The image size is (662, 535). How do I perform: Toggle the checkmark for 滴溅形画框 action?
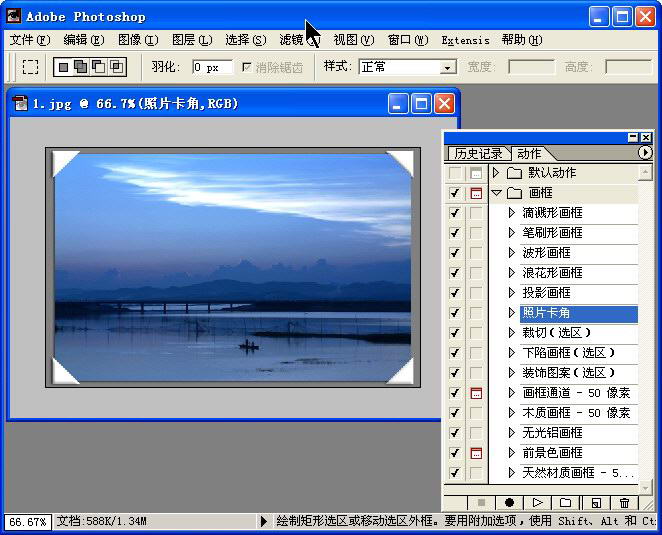tap(455, 213)
